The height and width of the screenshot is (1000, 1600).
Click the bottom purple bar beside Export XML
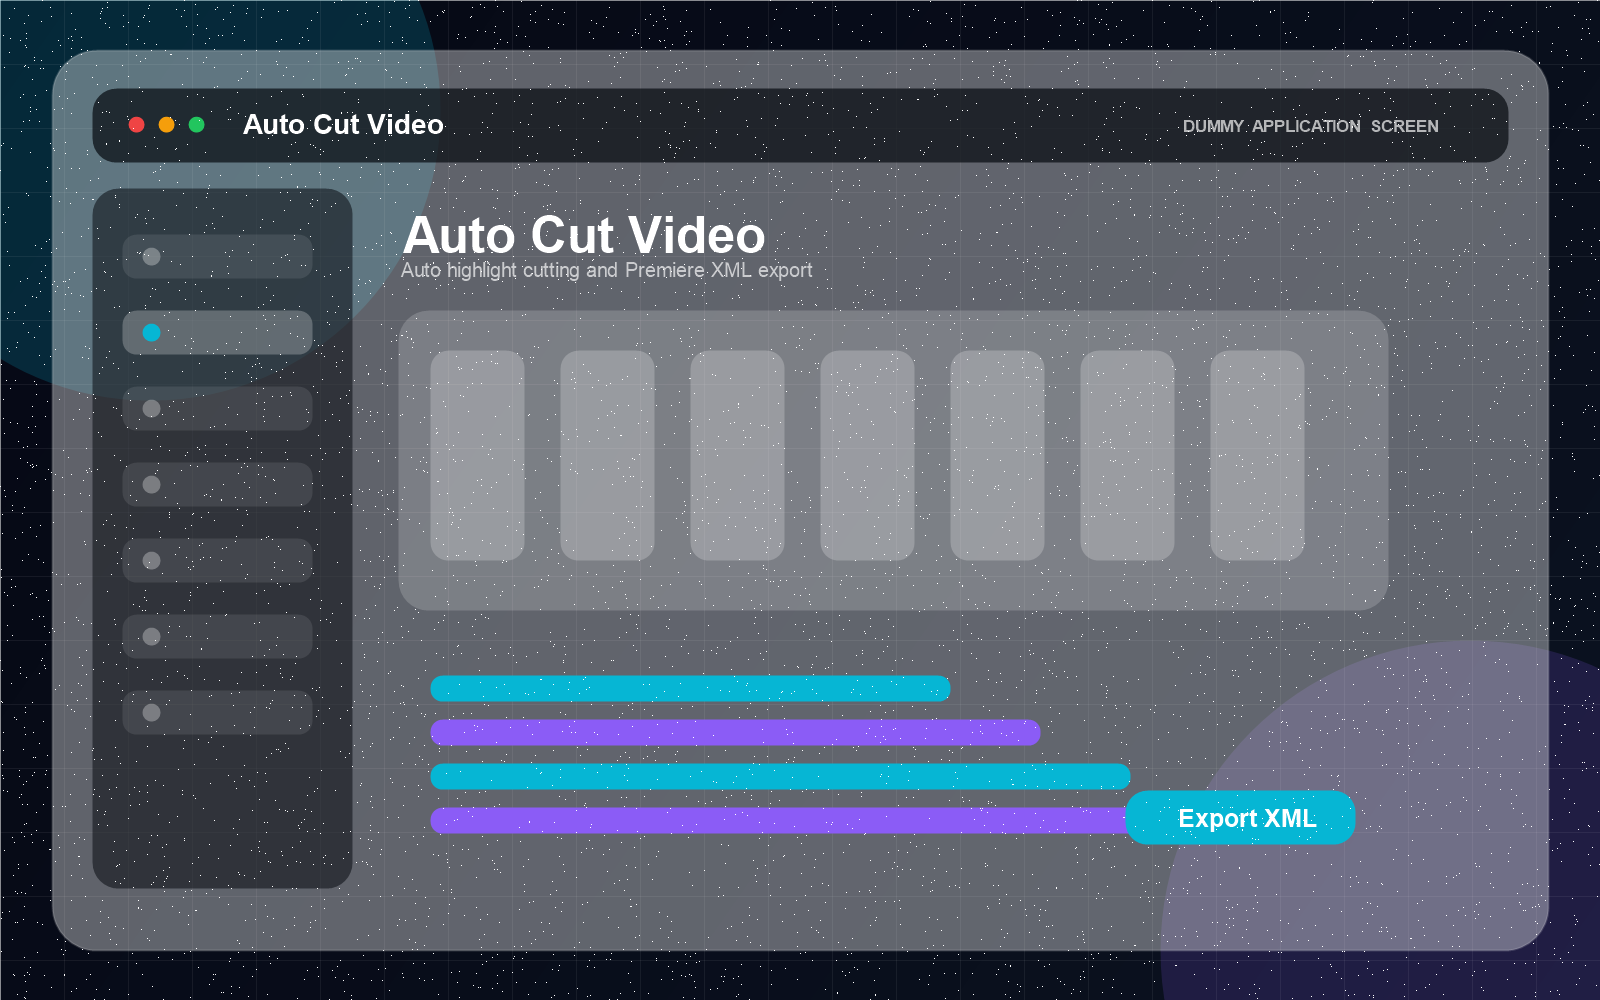click(778, 820)
